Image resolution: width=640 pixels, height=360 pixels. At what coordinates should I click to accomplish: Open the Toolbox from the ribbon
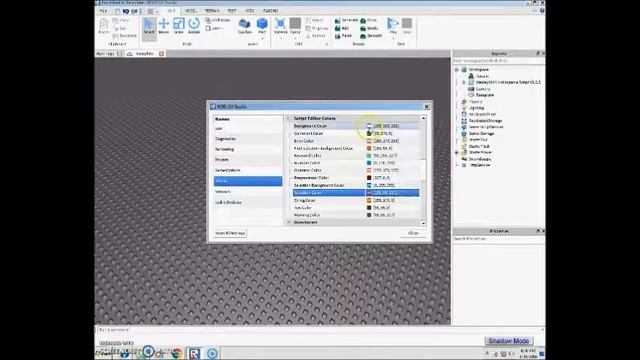(x=244, y=27)
